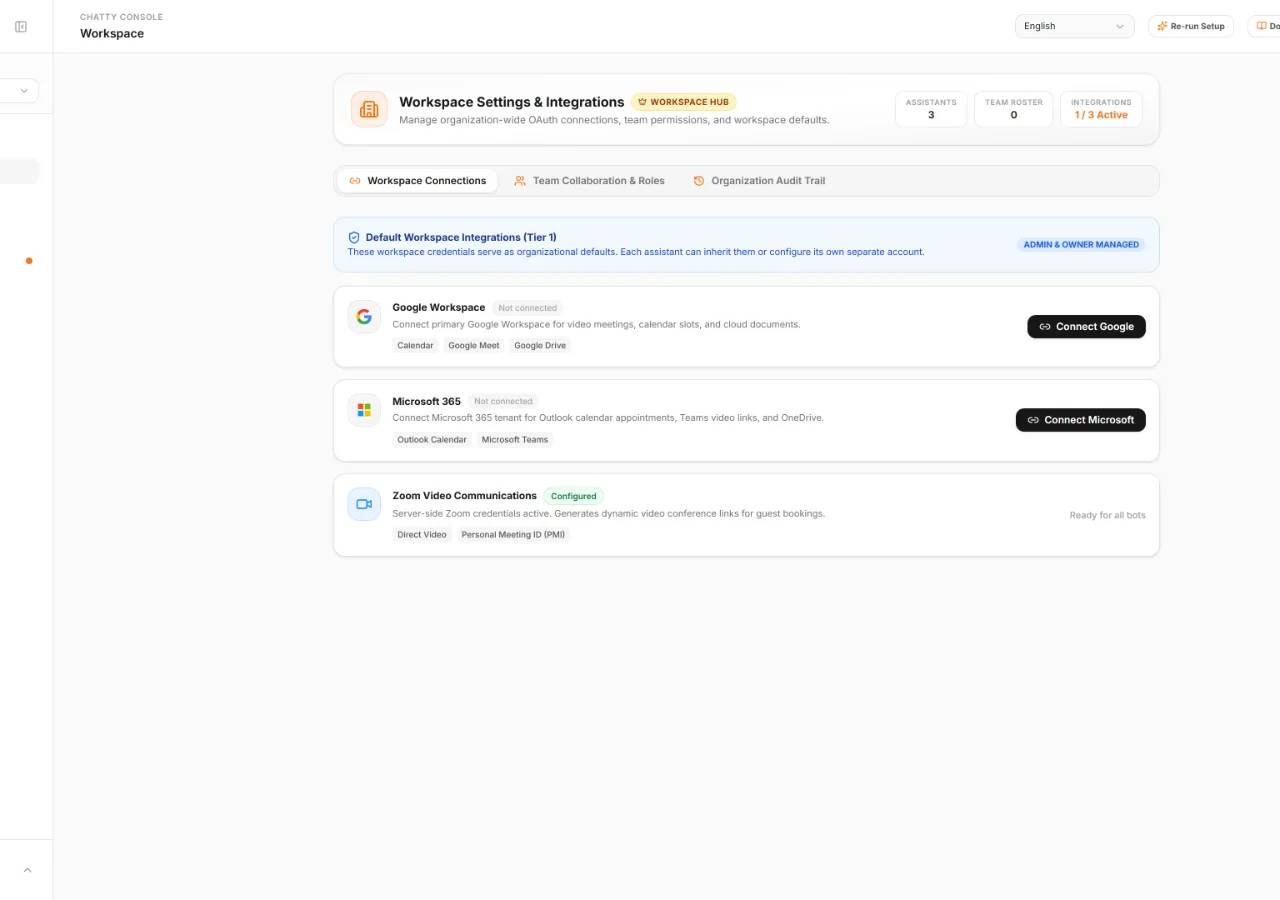Click the Outlook Calendar tag
Screen dimensions: 1280x900
tap(432, 440)
